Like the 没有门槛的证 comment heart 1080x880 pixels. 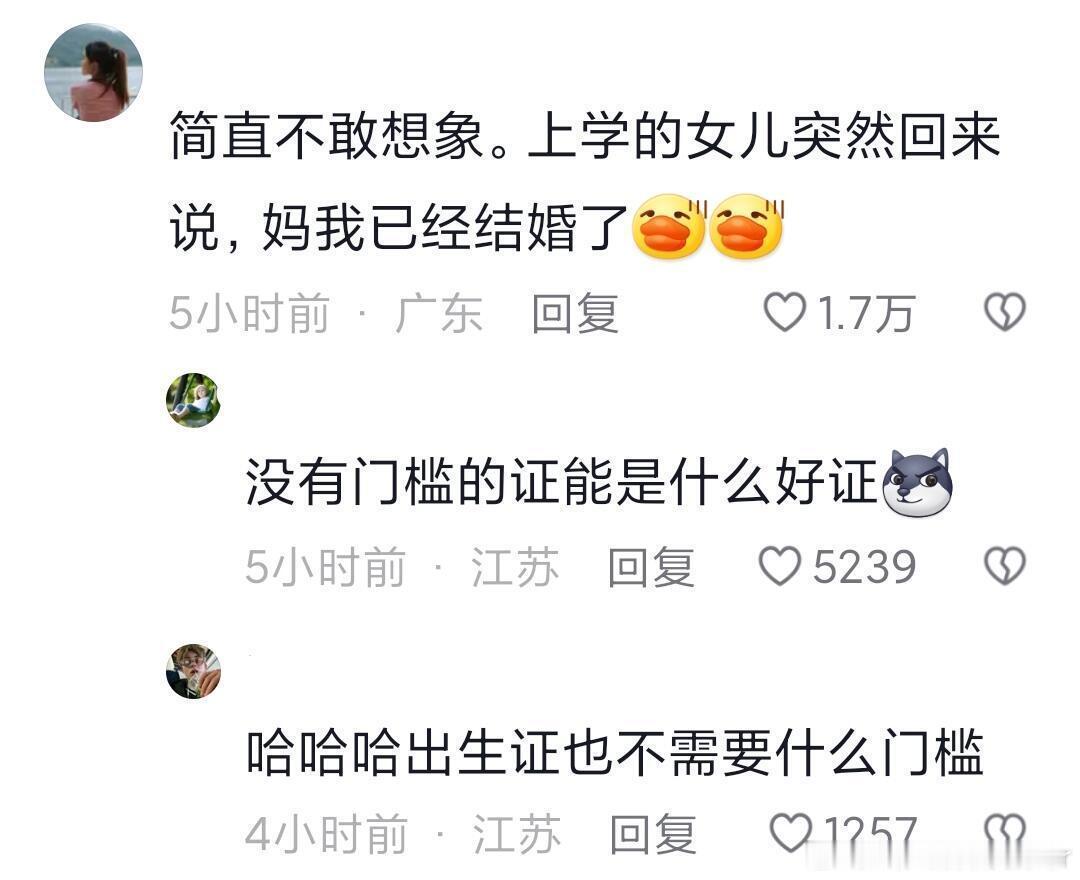pos(779,566)
